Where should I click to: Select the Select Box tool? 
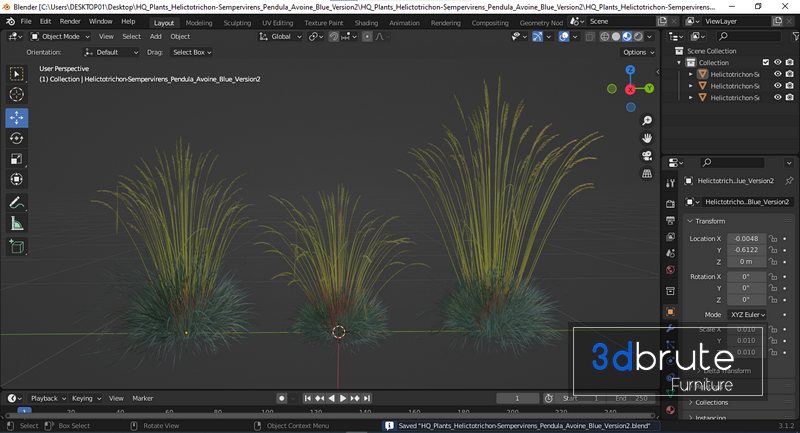[17, 74]
